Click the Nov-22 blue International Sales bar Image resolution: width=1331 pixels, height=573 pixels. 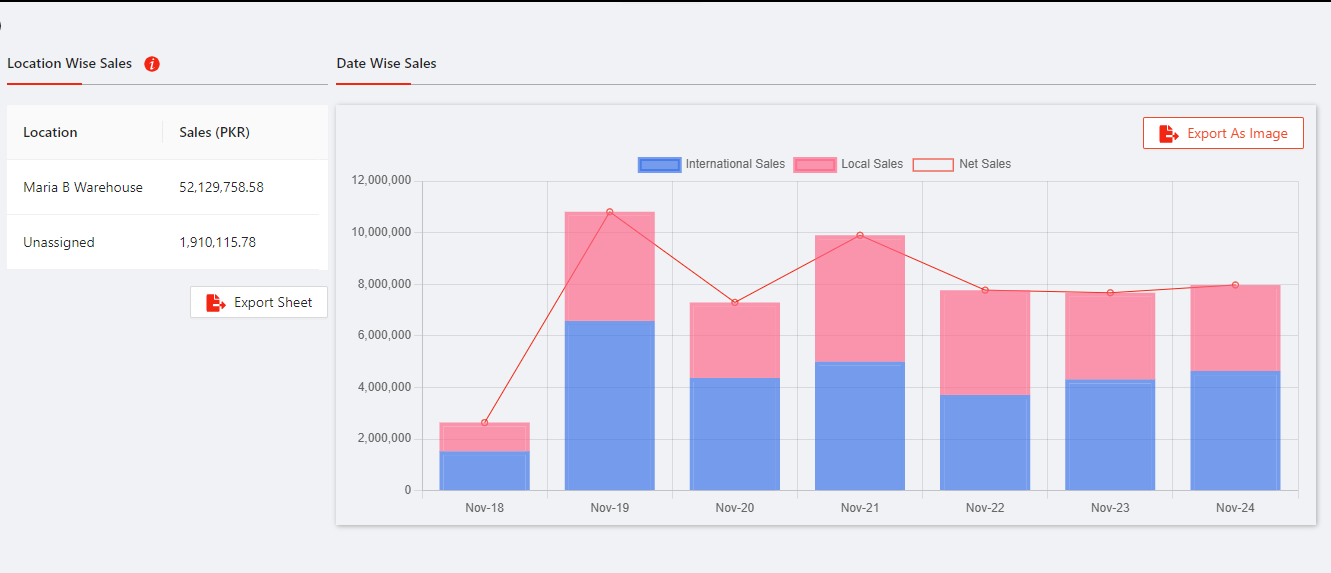(x=985, y=442)
